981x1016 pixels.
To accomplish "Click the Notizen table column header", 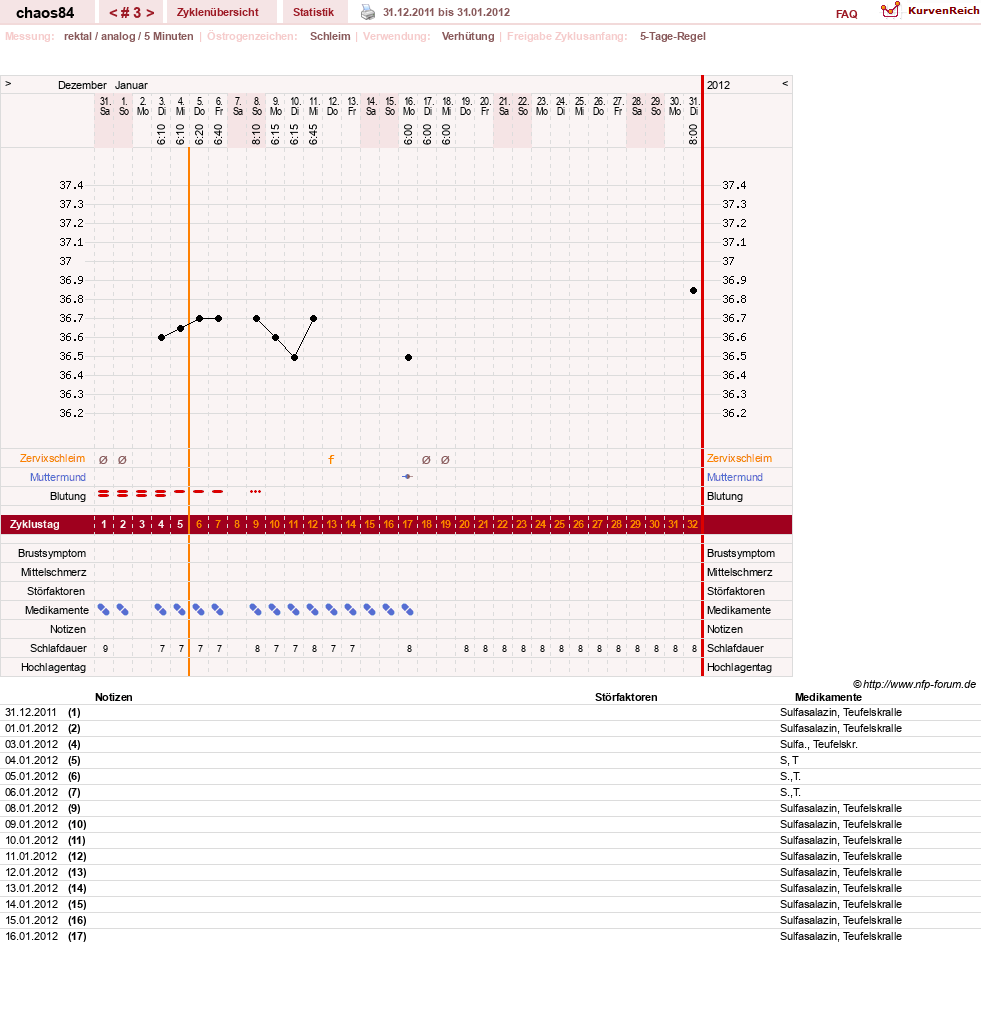I will [113, 697].
